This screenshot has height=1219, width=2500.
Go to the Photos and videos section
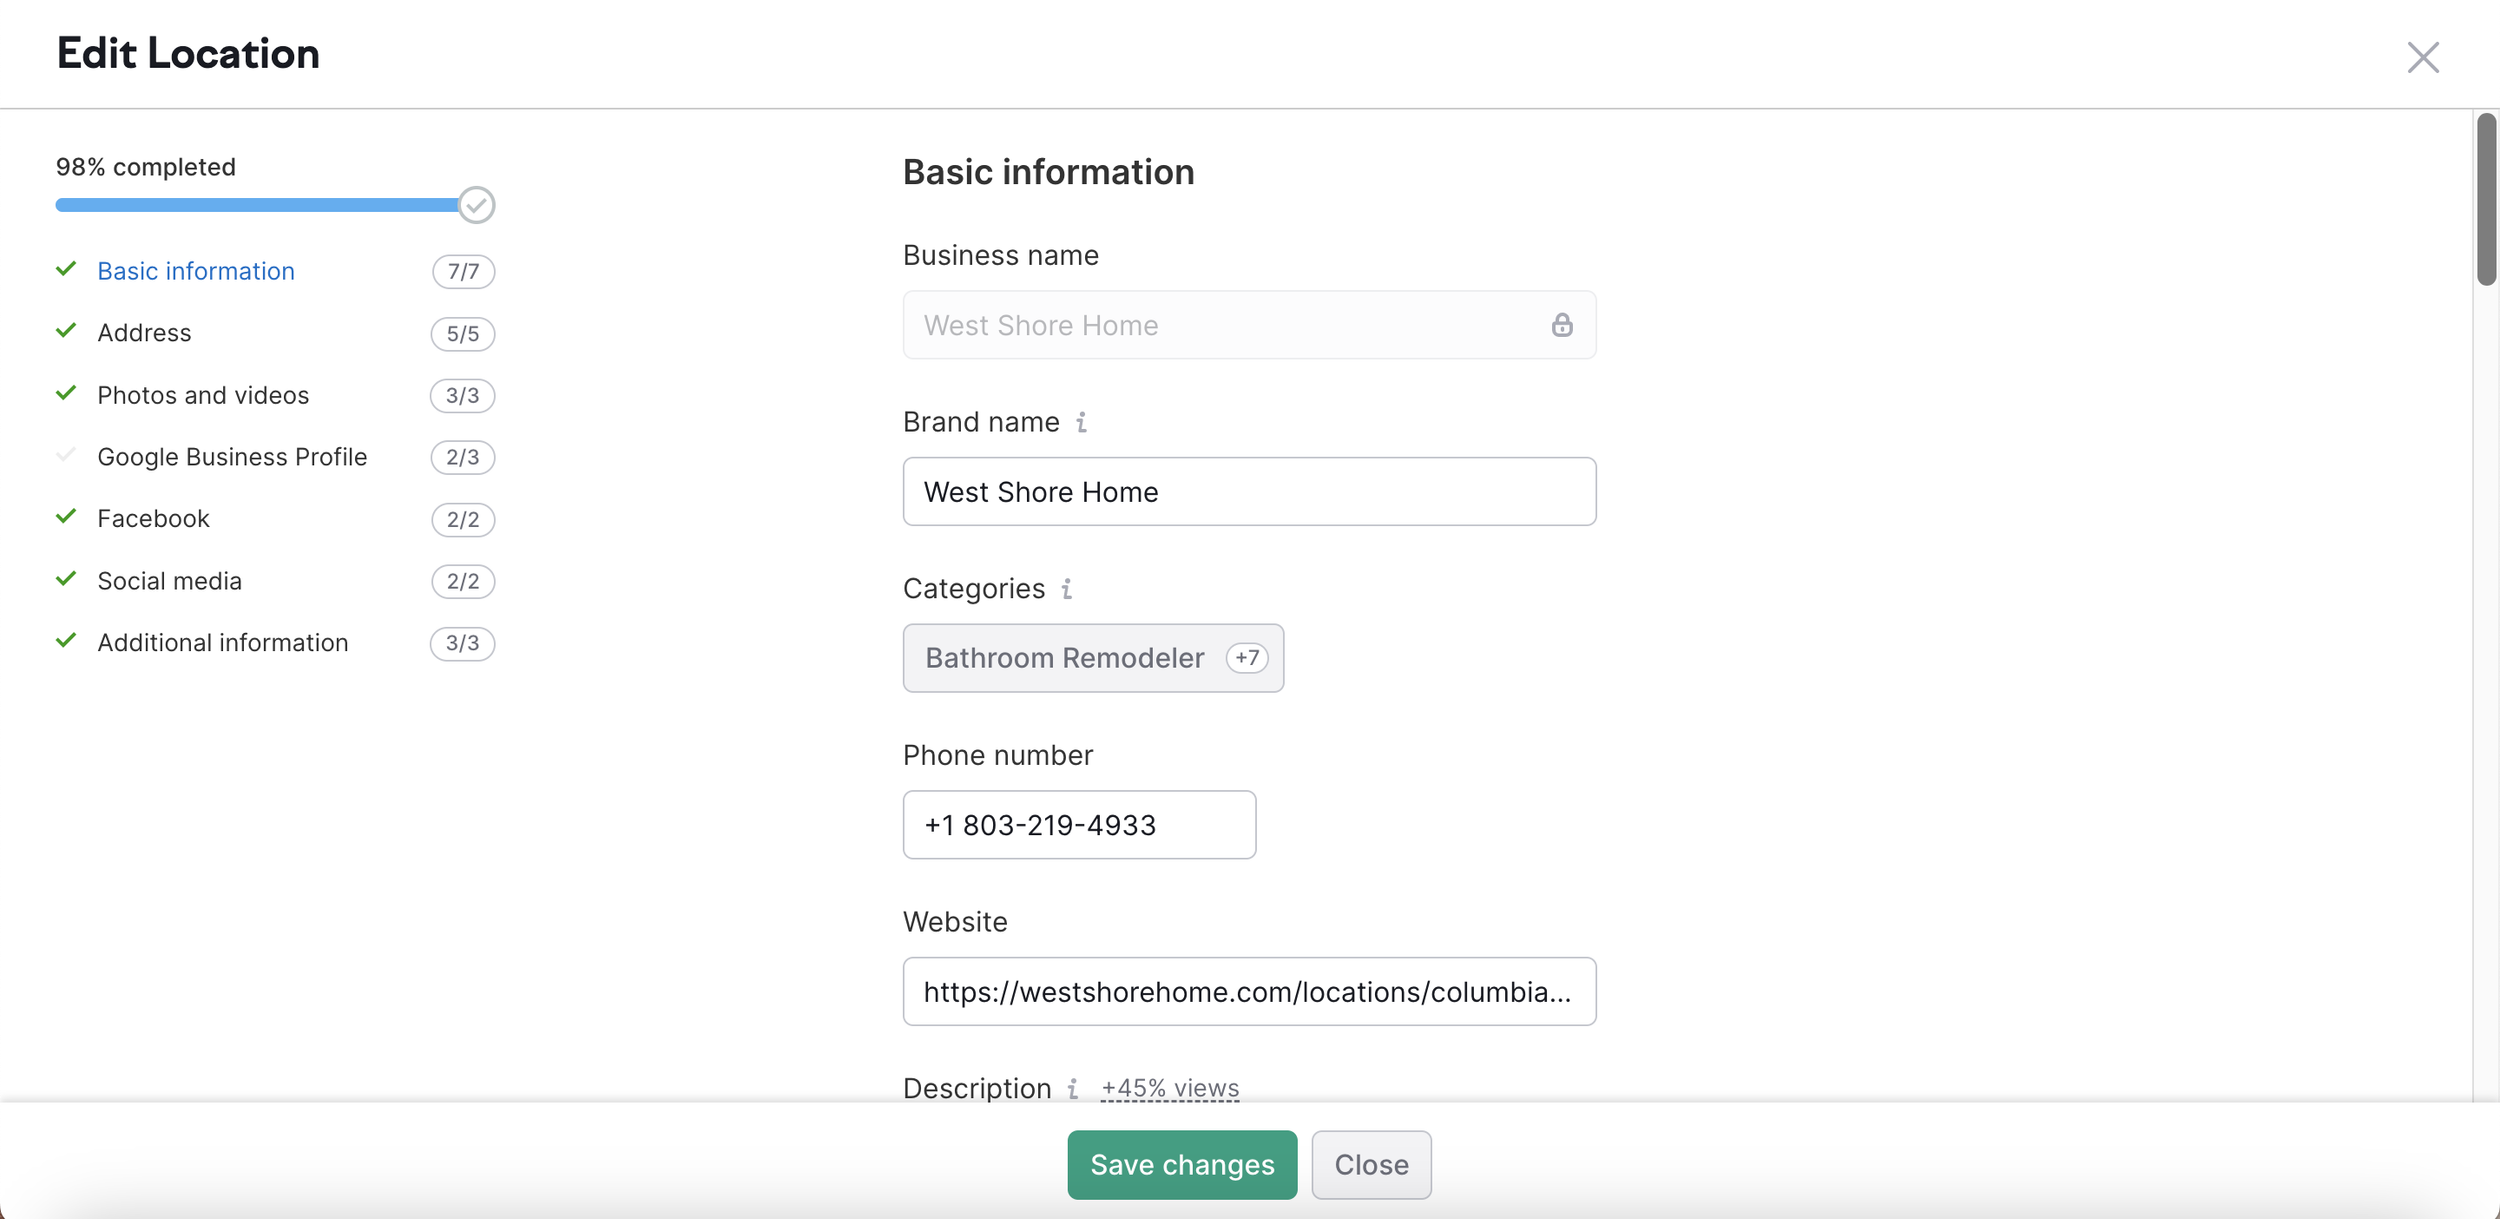tap(203, 395)
